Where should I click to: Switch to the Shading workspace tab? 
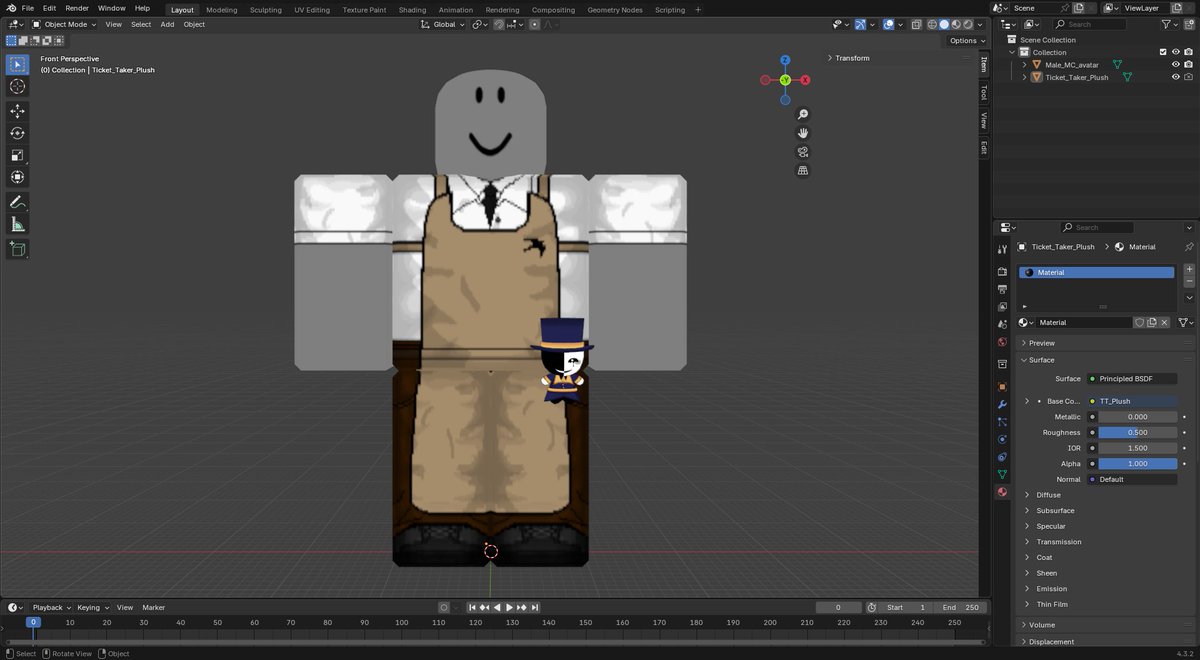[412, 9]
